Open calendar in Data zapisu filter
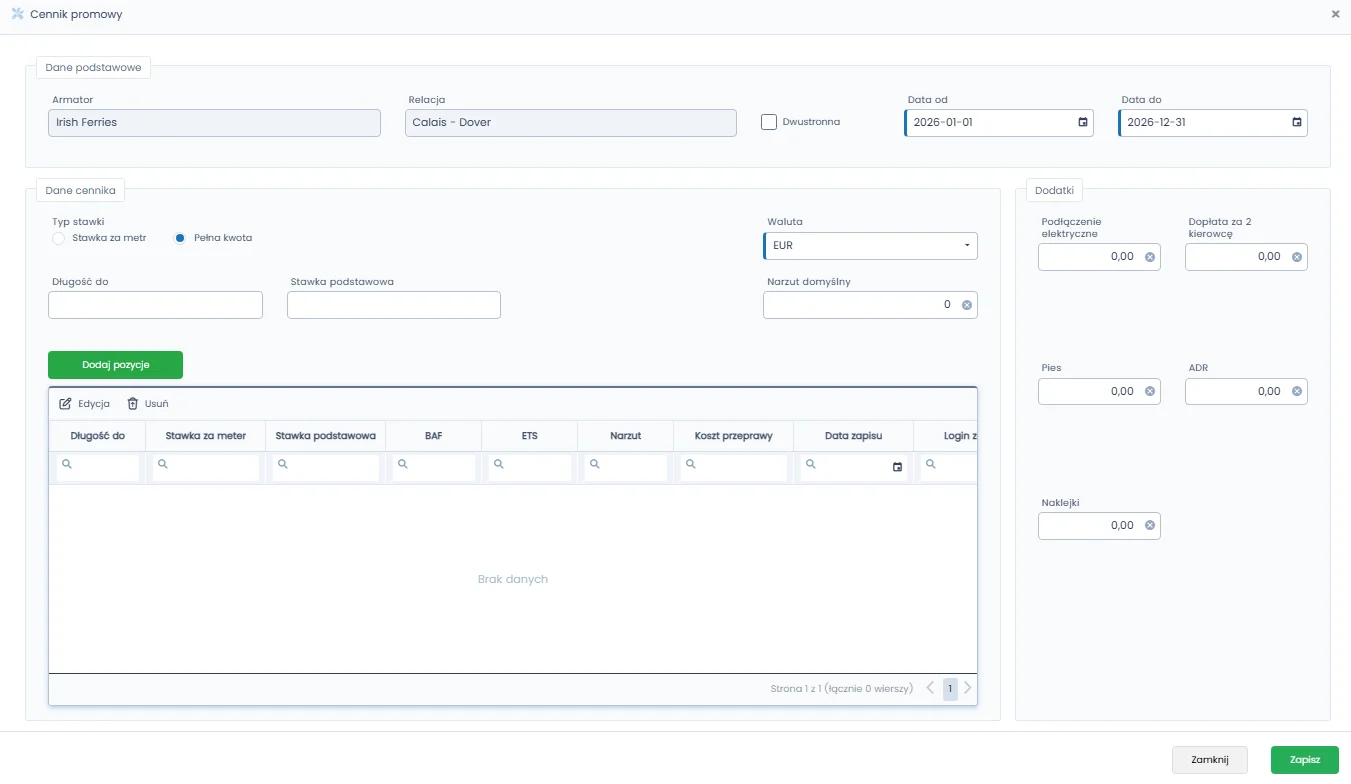The width and height of the screenshot is (1351, 784). click(897, 467)
